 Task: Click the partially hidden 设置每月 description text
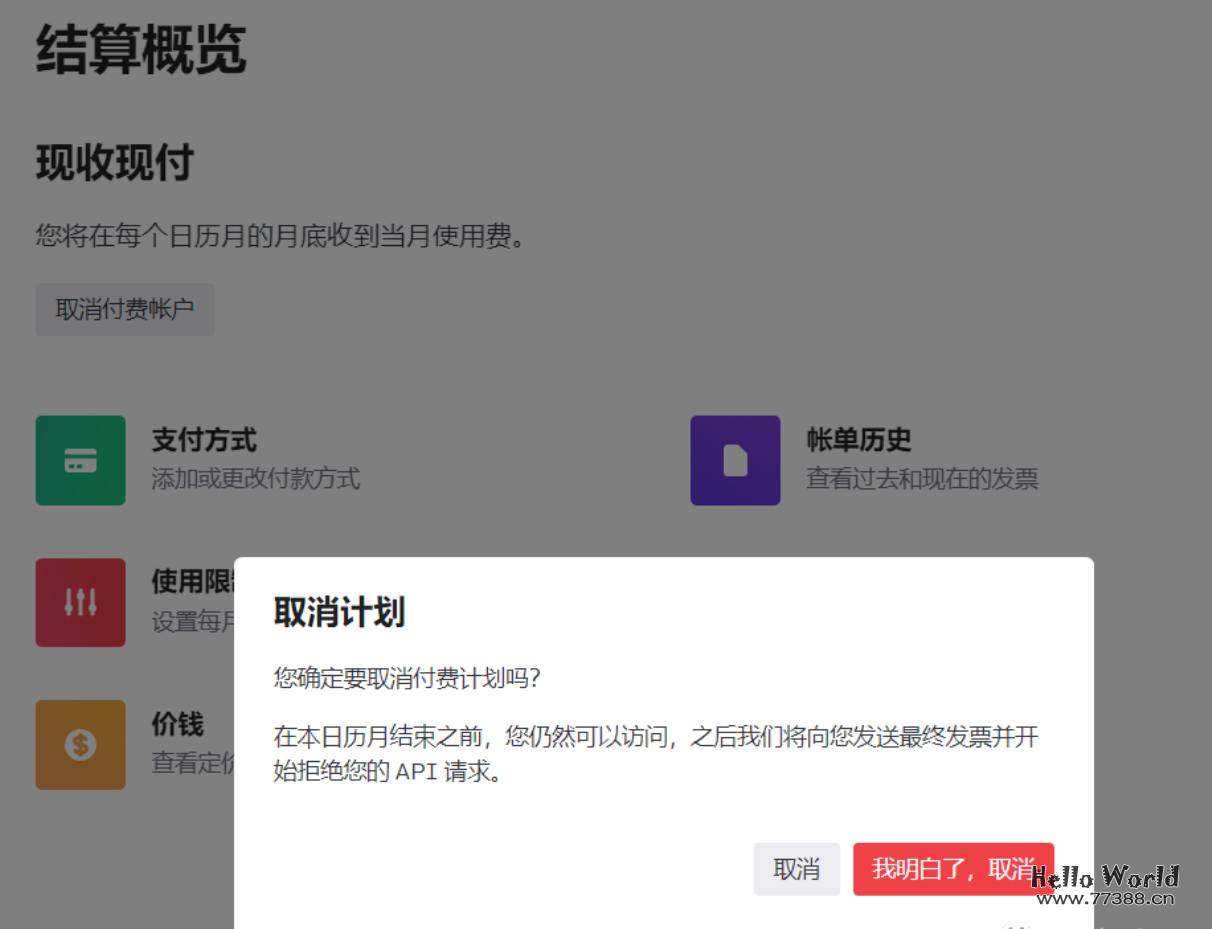pyautogui.click(x=195, y=621)
